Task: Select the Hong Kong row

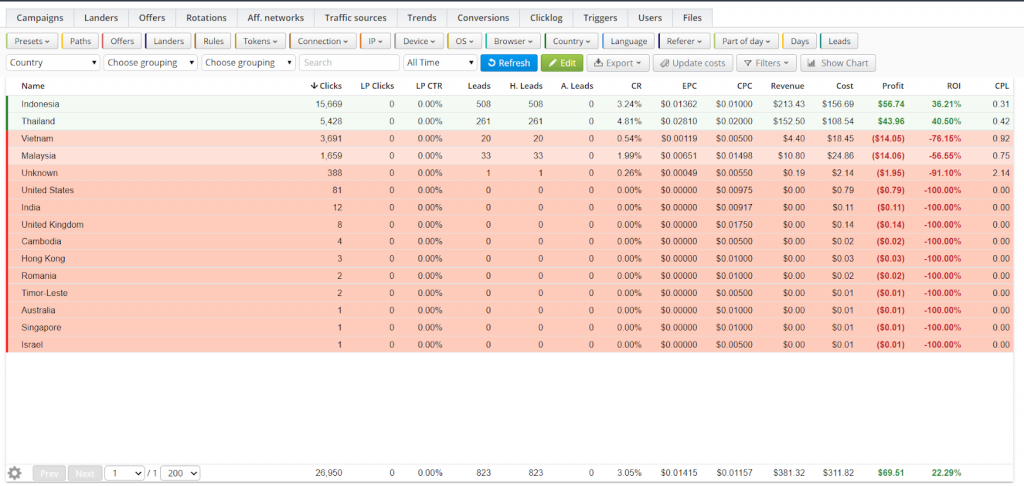Action: tap(509, 259)
